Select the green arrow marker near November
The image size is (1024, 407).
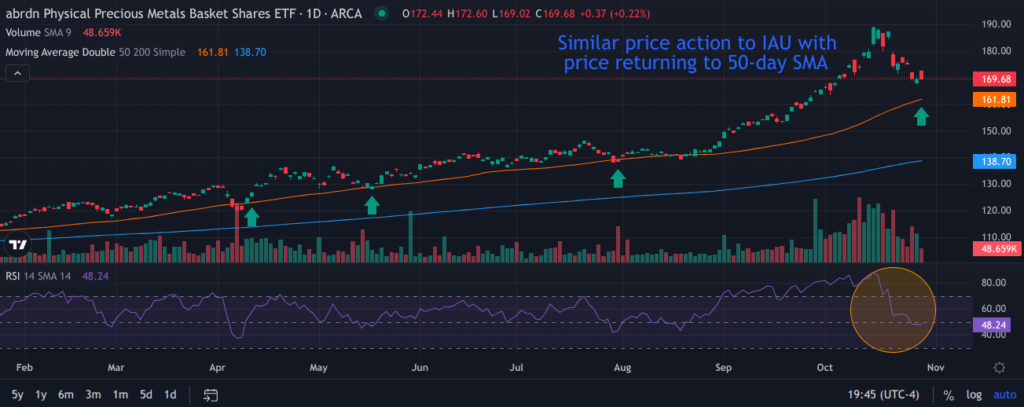point(921,116)
